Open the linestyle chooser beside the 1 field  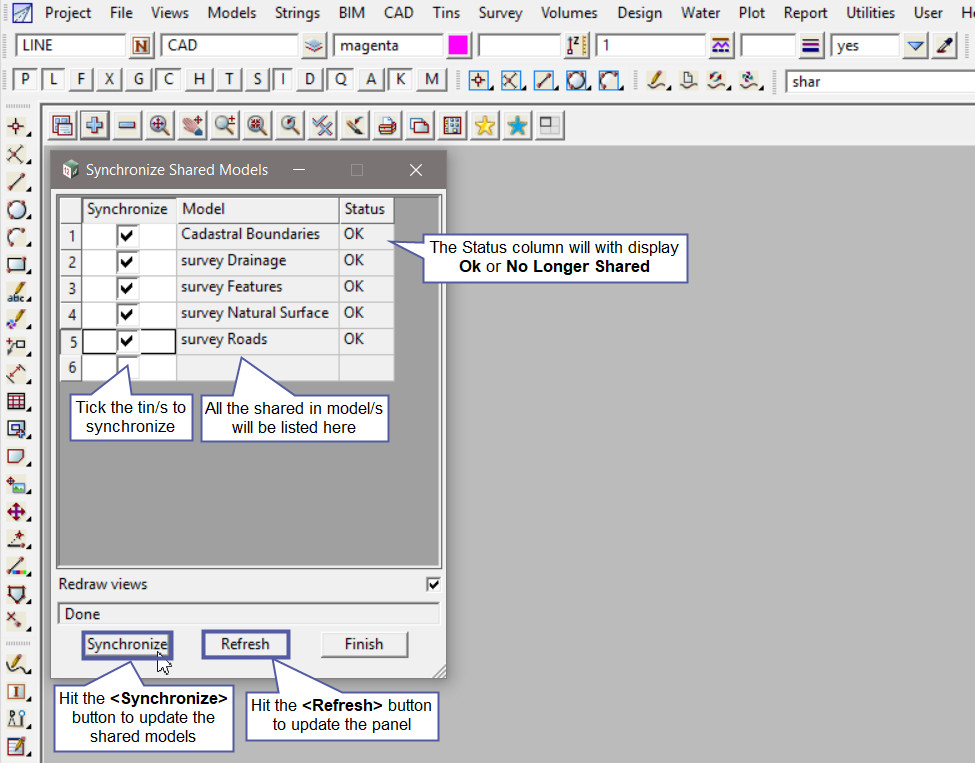(x=720, y=46)
